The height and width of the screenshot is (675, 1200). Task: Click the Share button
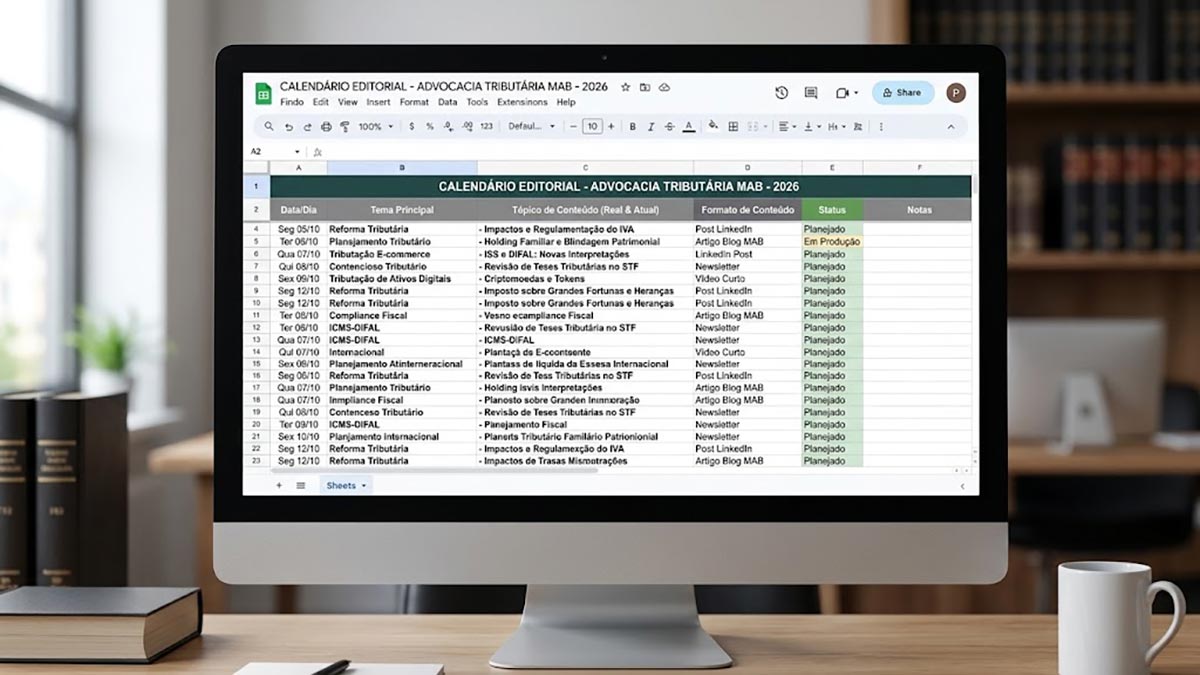click(x=903, y=93)
